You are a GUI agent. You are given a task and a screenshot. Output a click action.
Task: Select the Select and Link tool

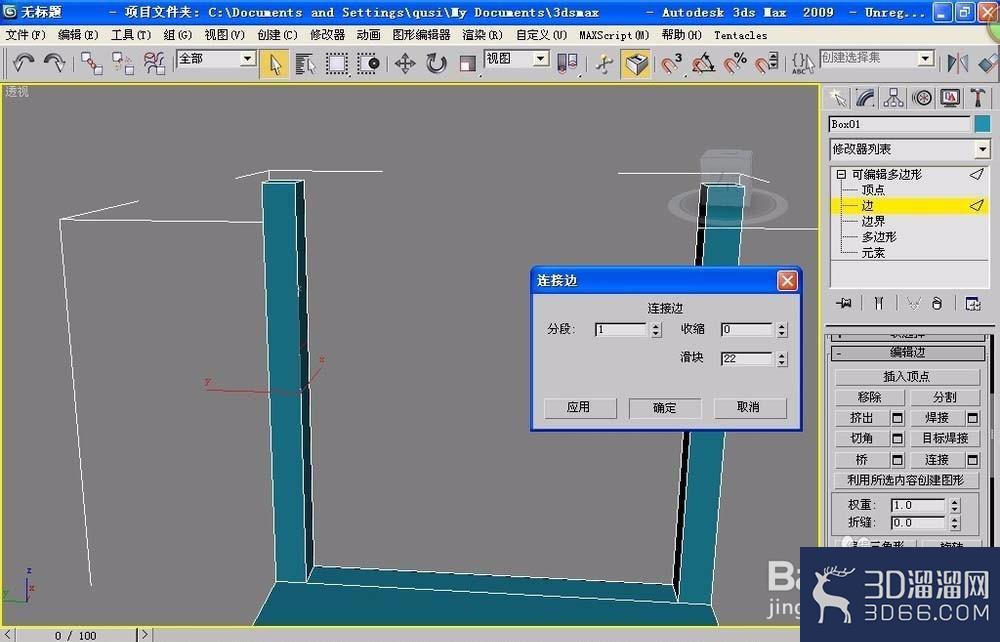tap(92, 63)
